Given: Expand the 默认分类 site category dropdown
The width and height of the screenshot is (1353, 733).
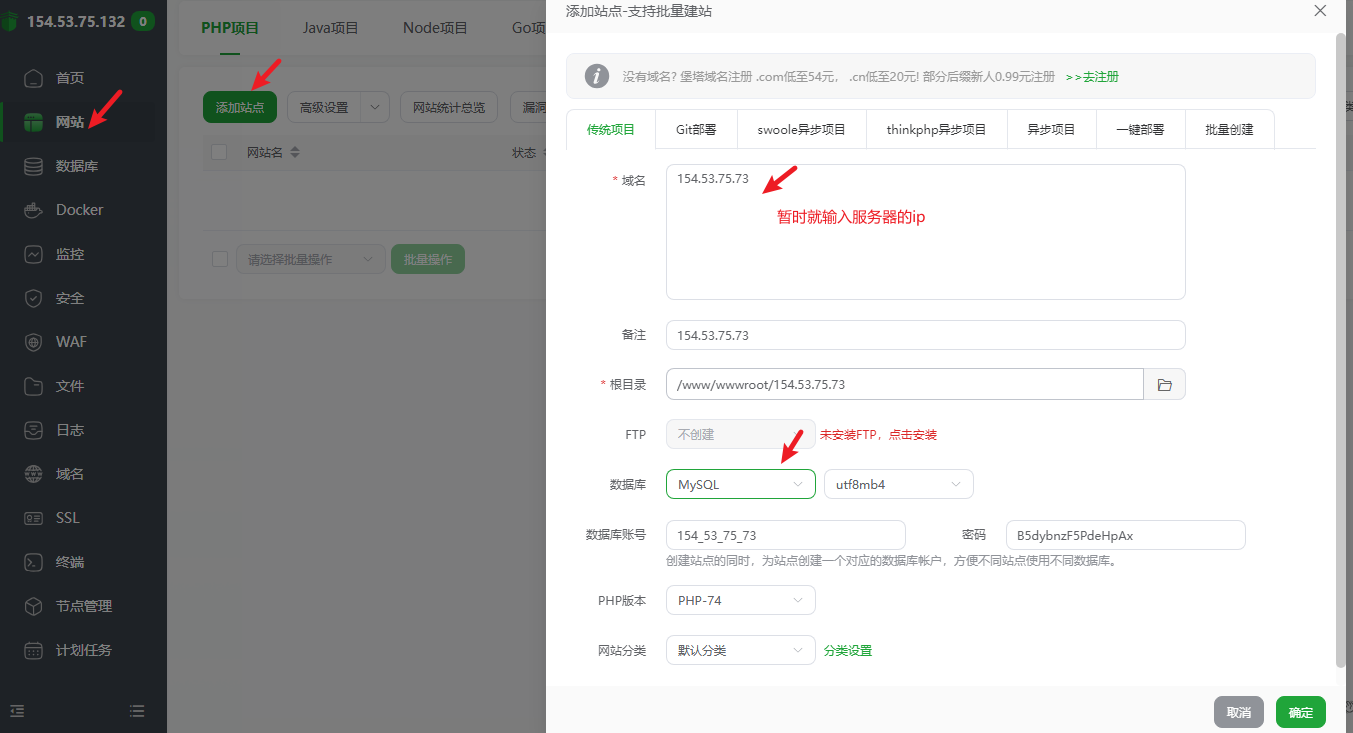Looking at the screenshot, I should (x=740, y=650).
